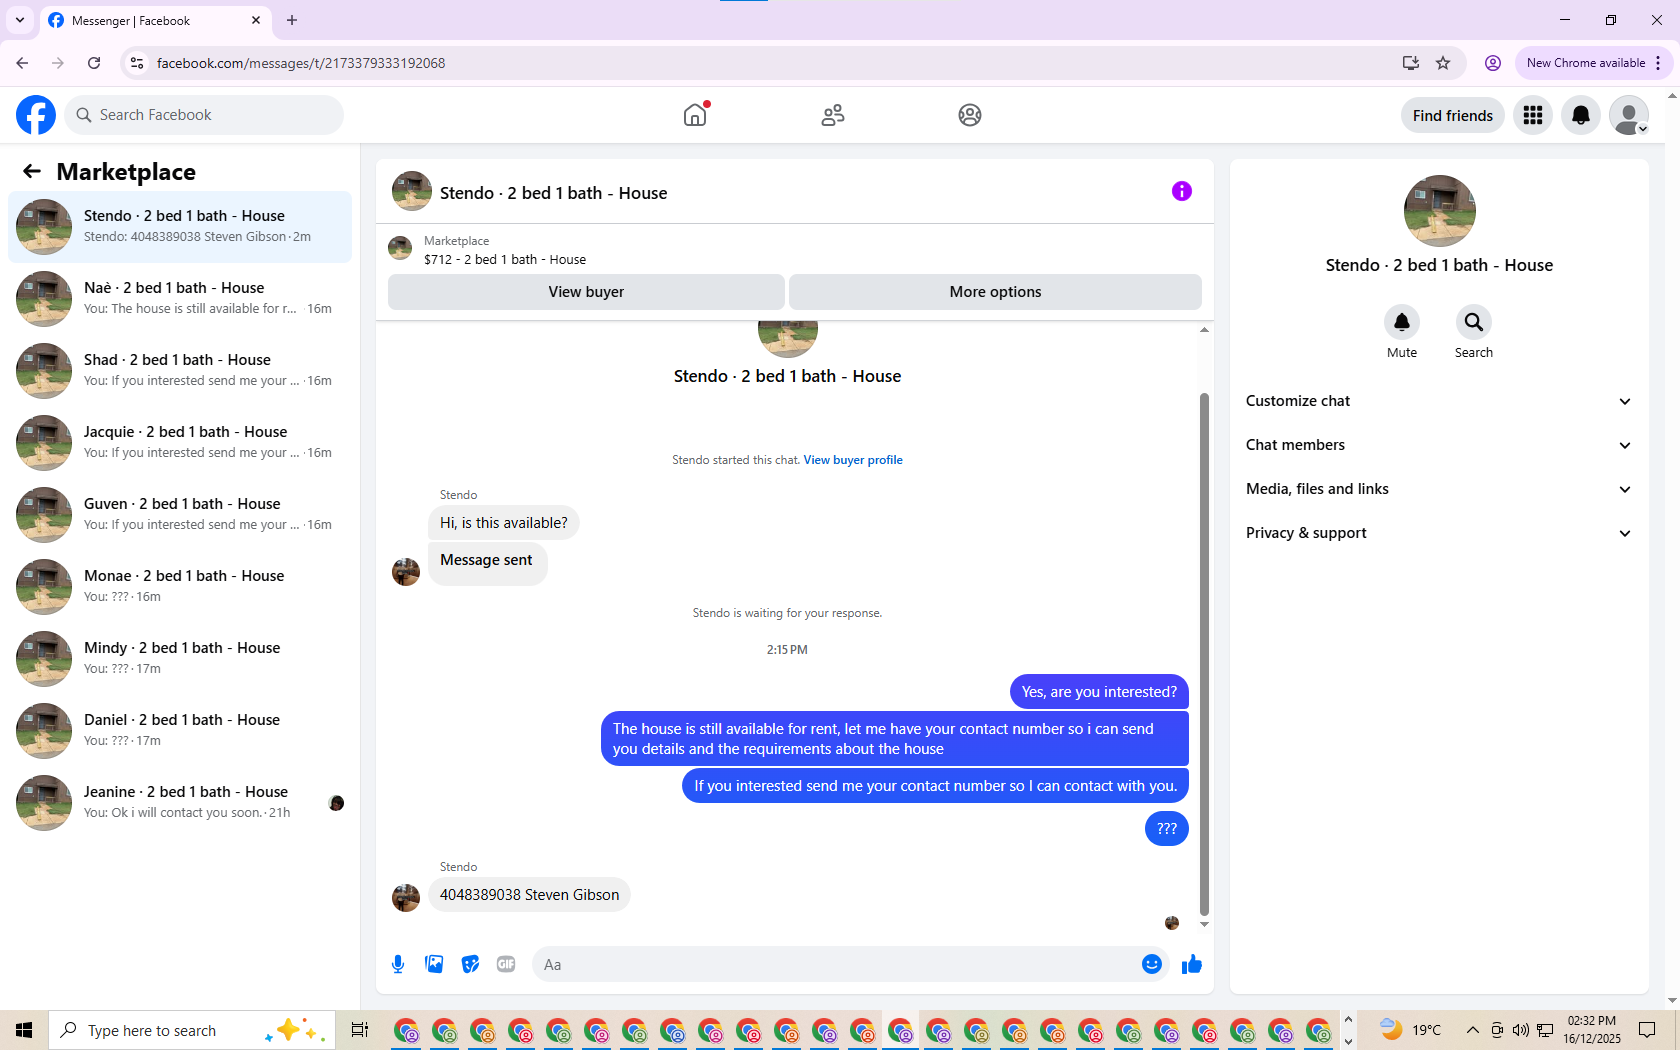
Task: Open the Stendo conversation in the list
Action: point(180,227)
